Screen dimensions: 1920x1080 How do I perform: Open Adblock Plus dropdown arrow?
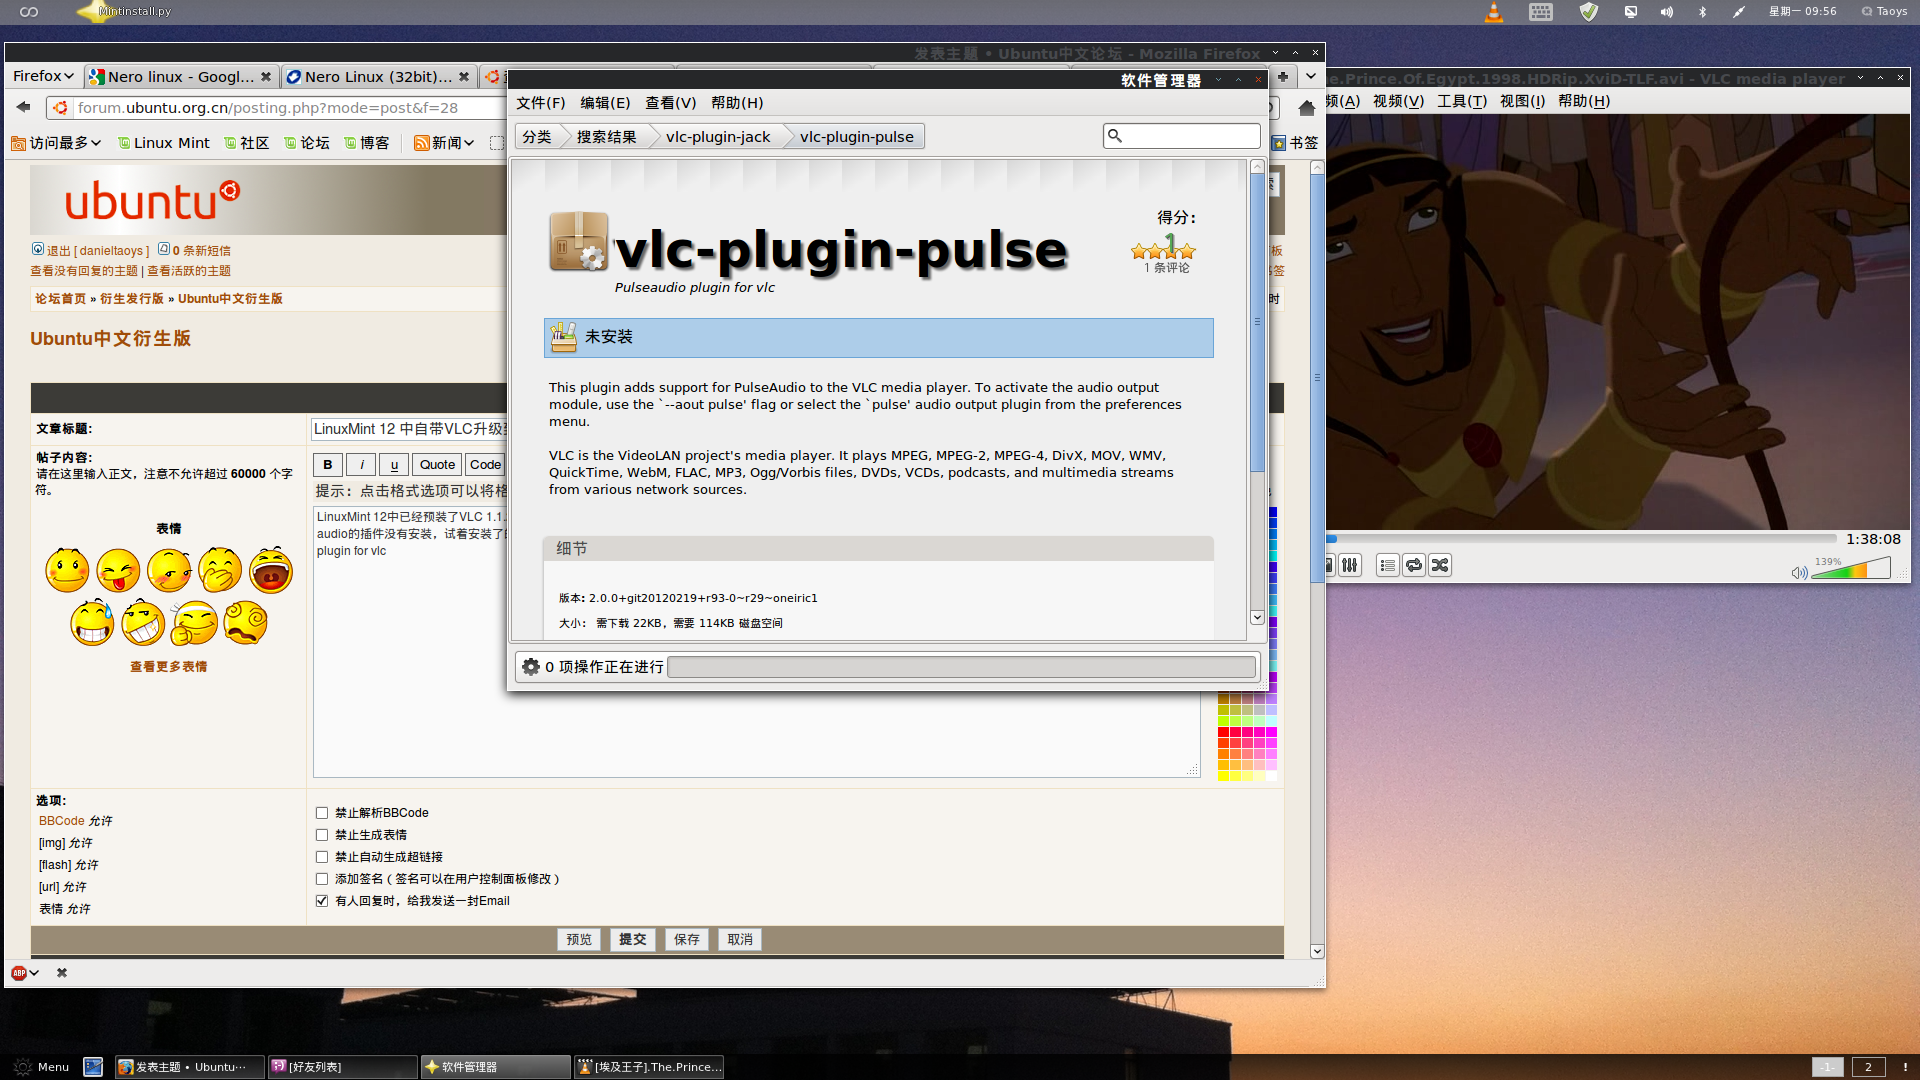click(x=34, y=973)
